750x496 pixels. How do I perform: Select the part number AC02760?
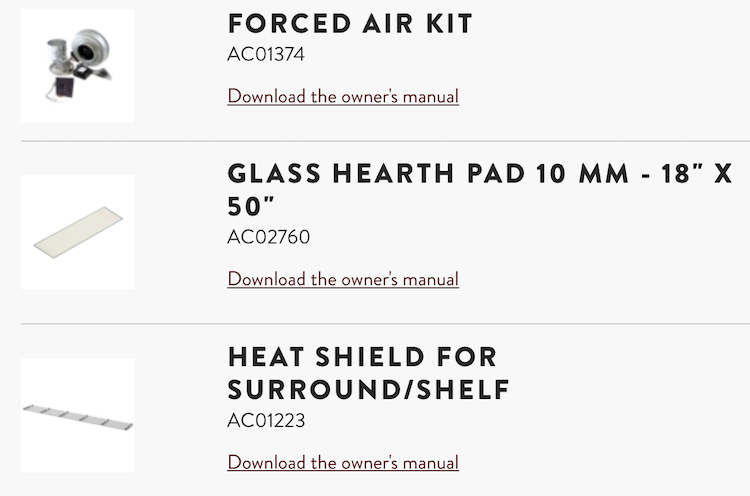[x=269, y=237]
